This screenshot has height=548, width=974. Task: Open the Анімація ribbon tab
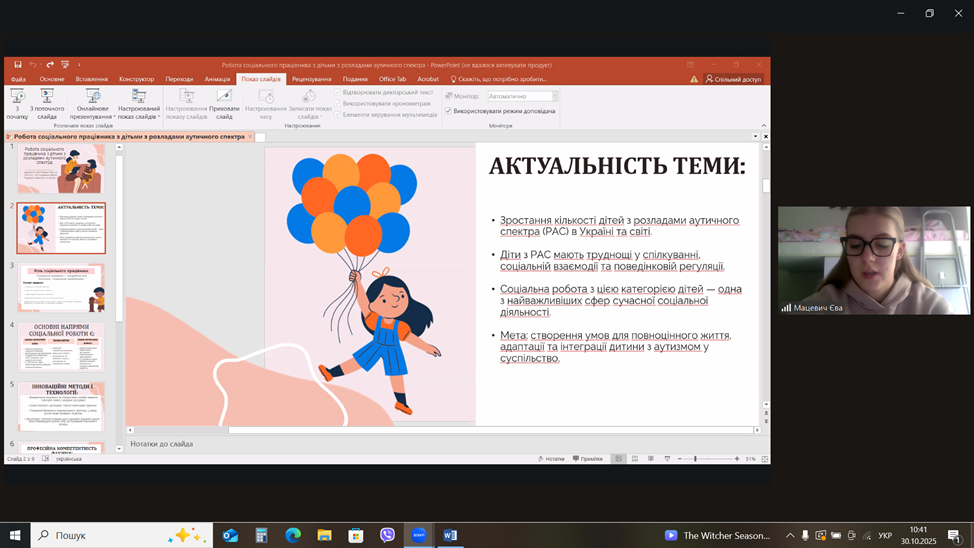point(217,79)
